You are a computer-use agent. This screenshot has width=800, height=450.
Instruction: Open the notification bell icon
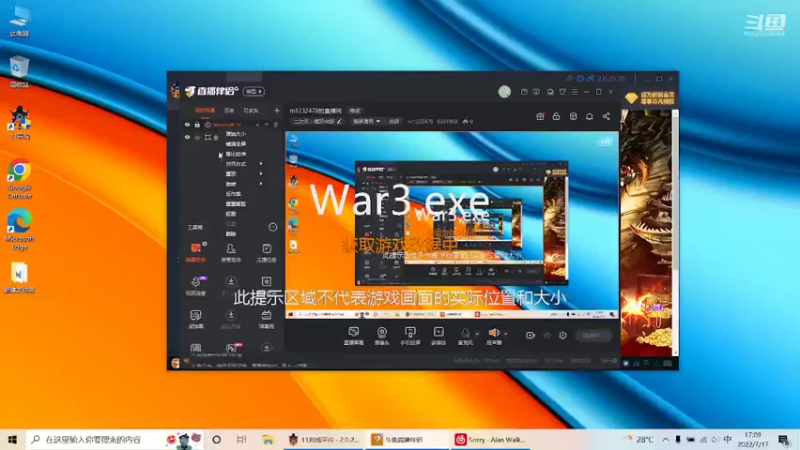[589, 116]
